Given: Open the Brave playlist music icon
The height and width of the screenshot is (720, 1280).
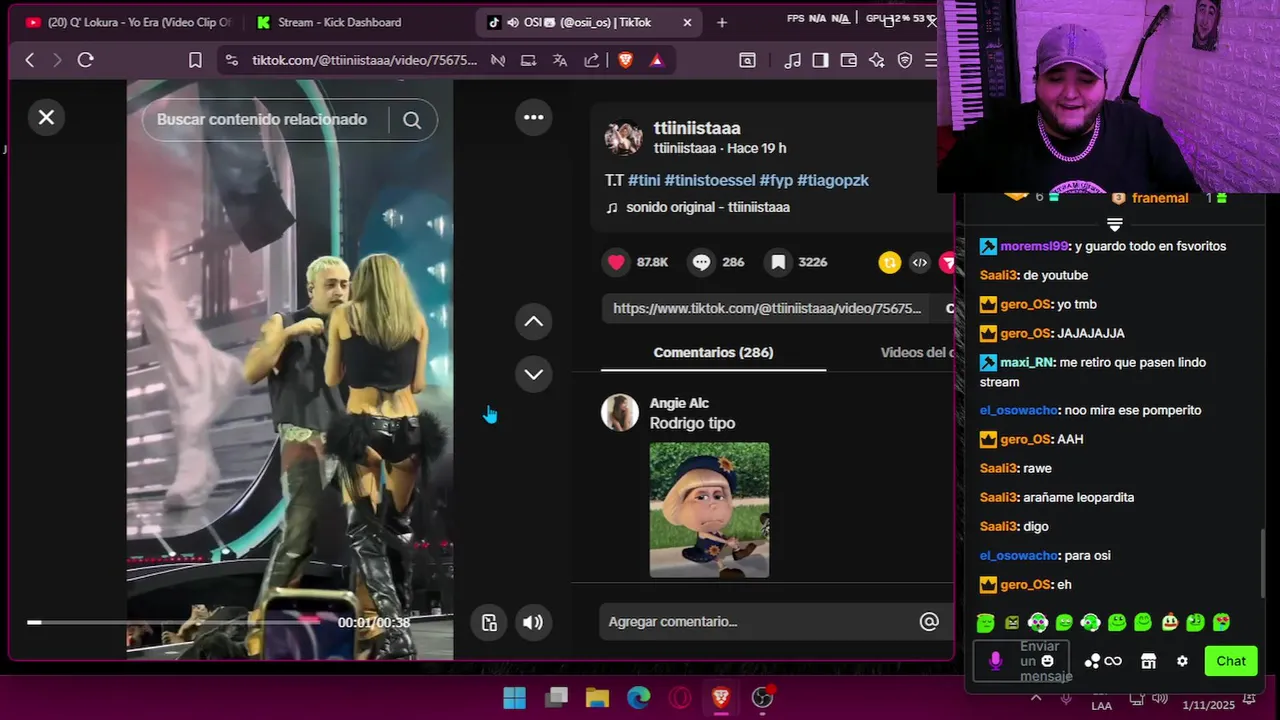Looking at the screenshot, I should coord(793,60).
